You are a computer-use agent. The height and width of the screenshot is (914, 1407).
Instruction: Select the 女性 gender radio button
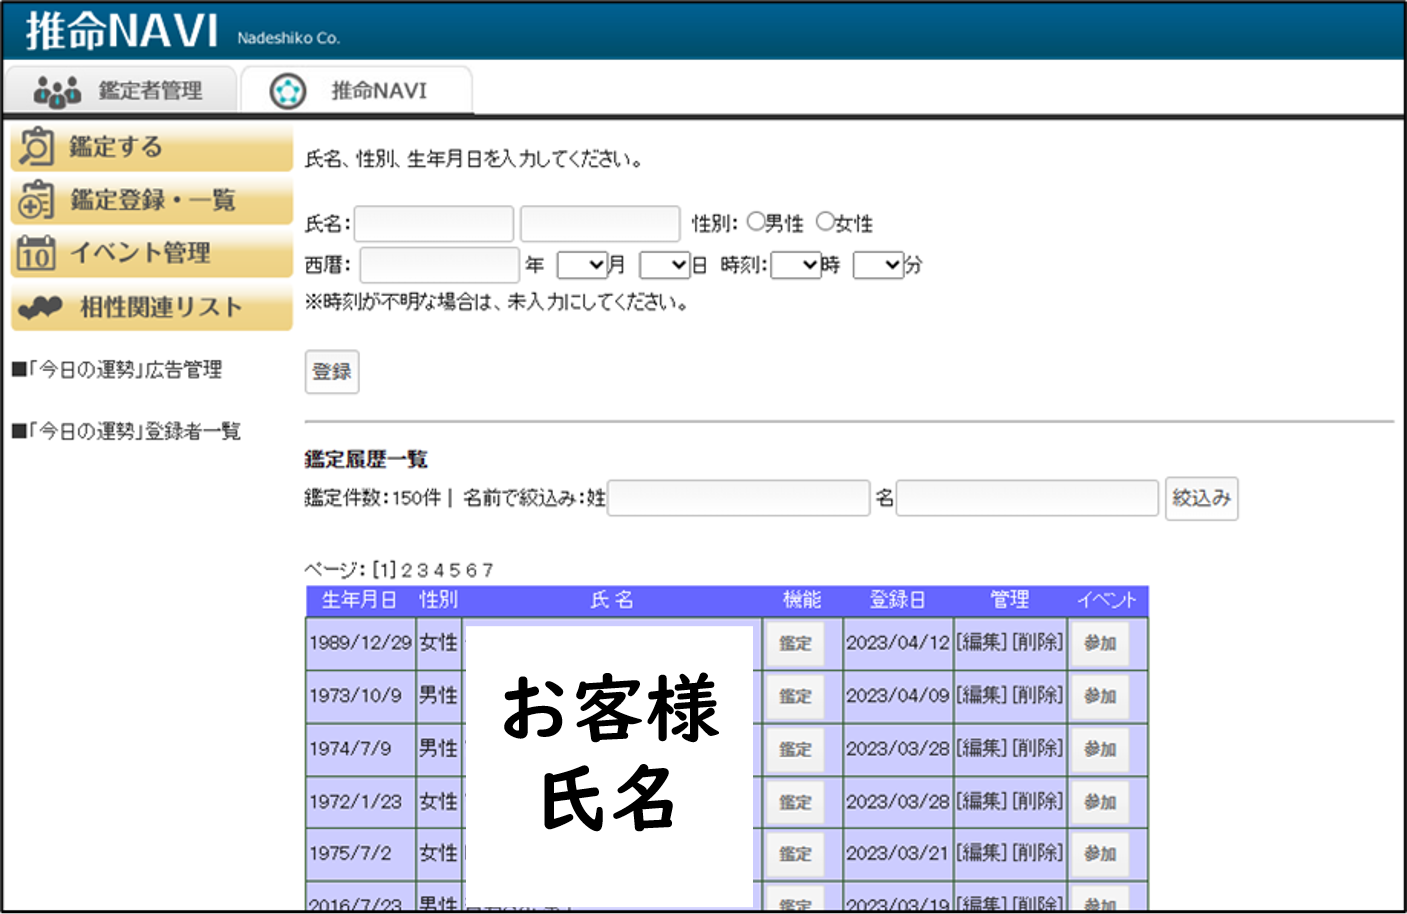pos(825,222)
